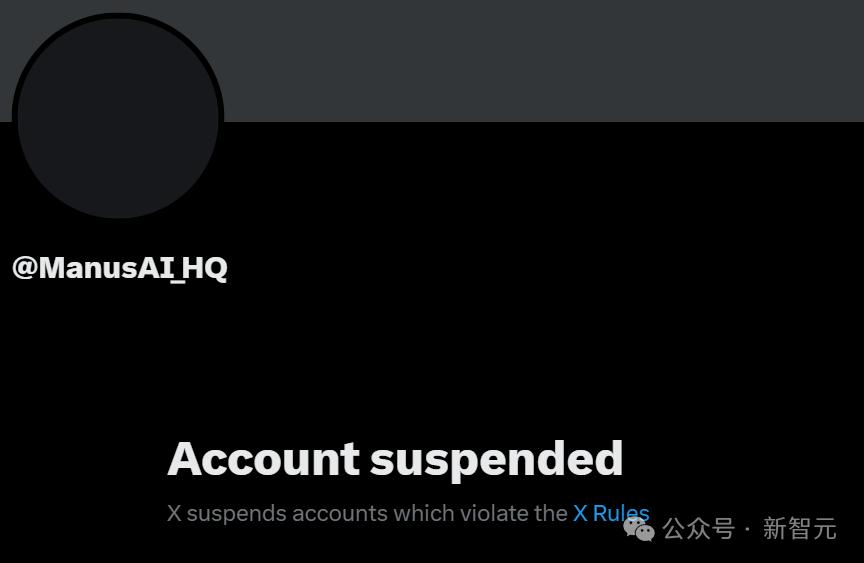Click the dot separator in the watermark
The width and height of the screenshot is (864, 563).
747,529
